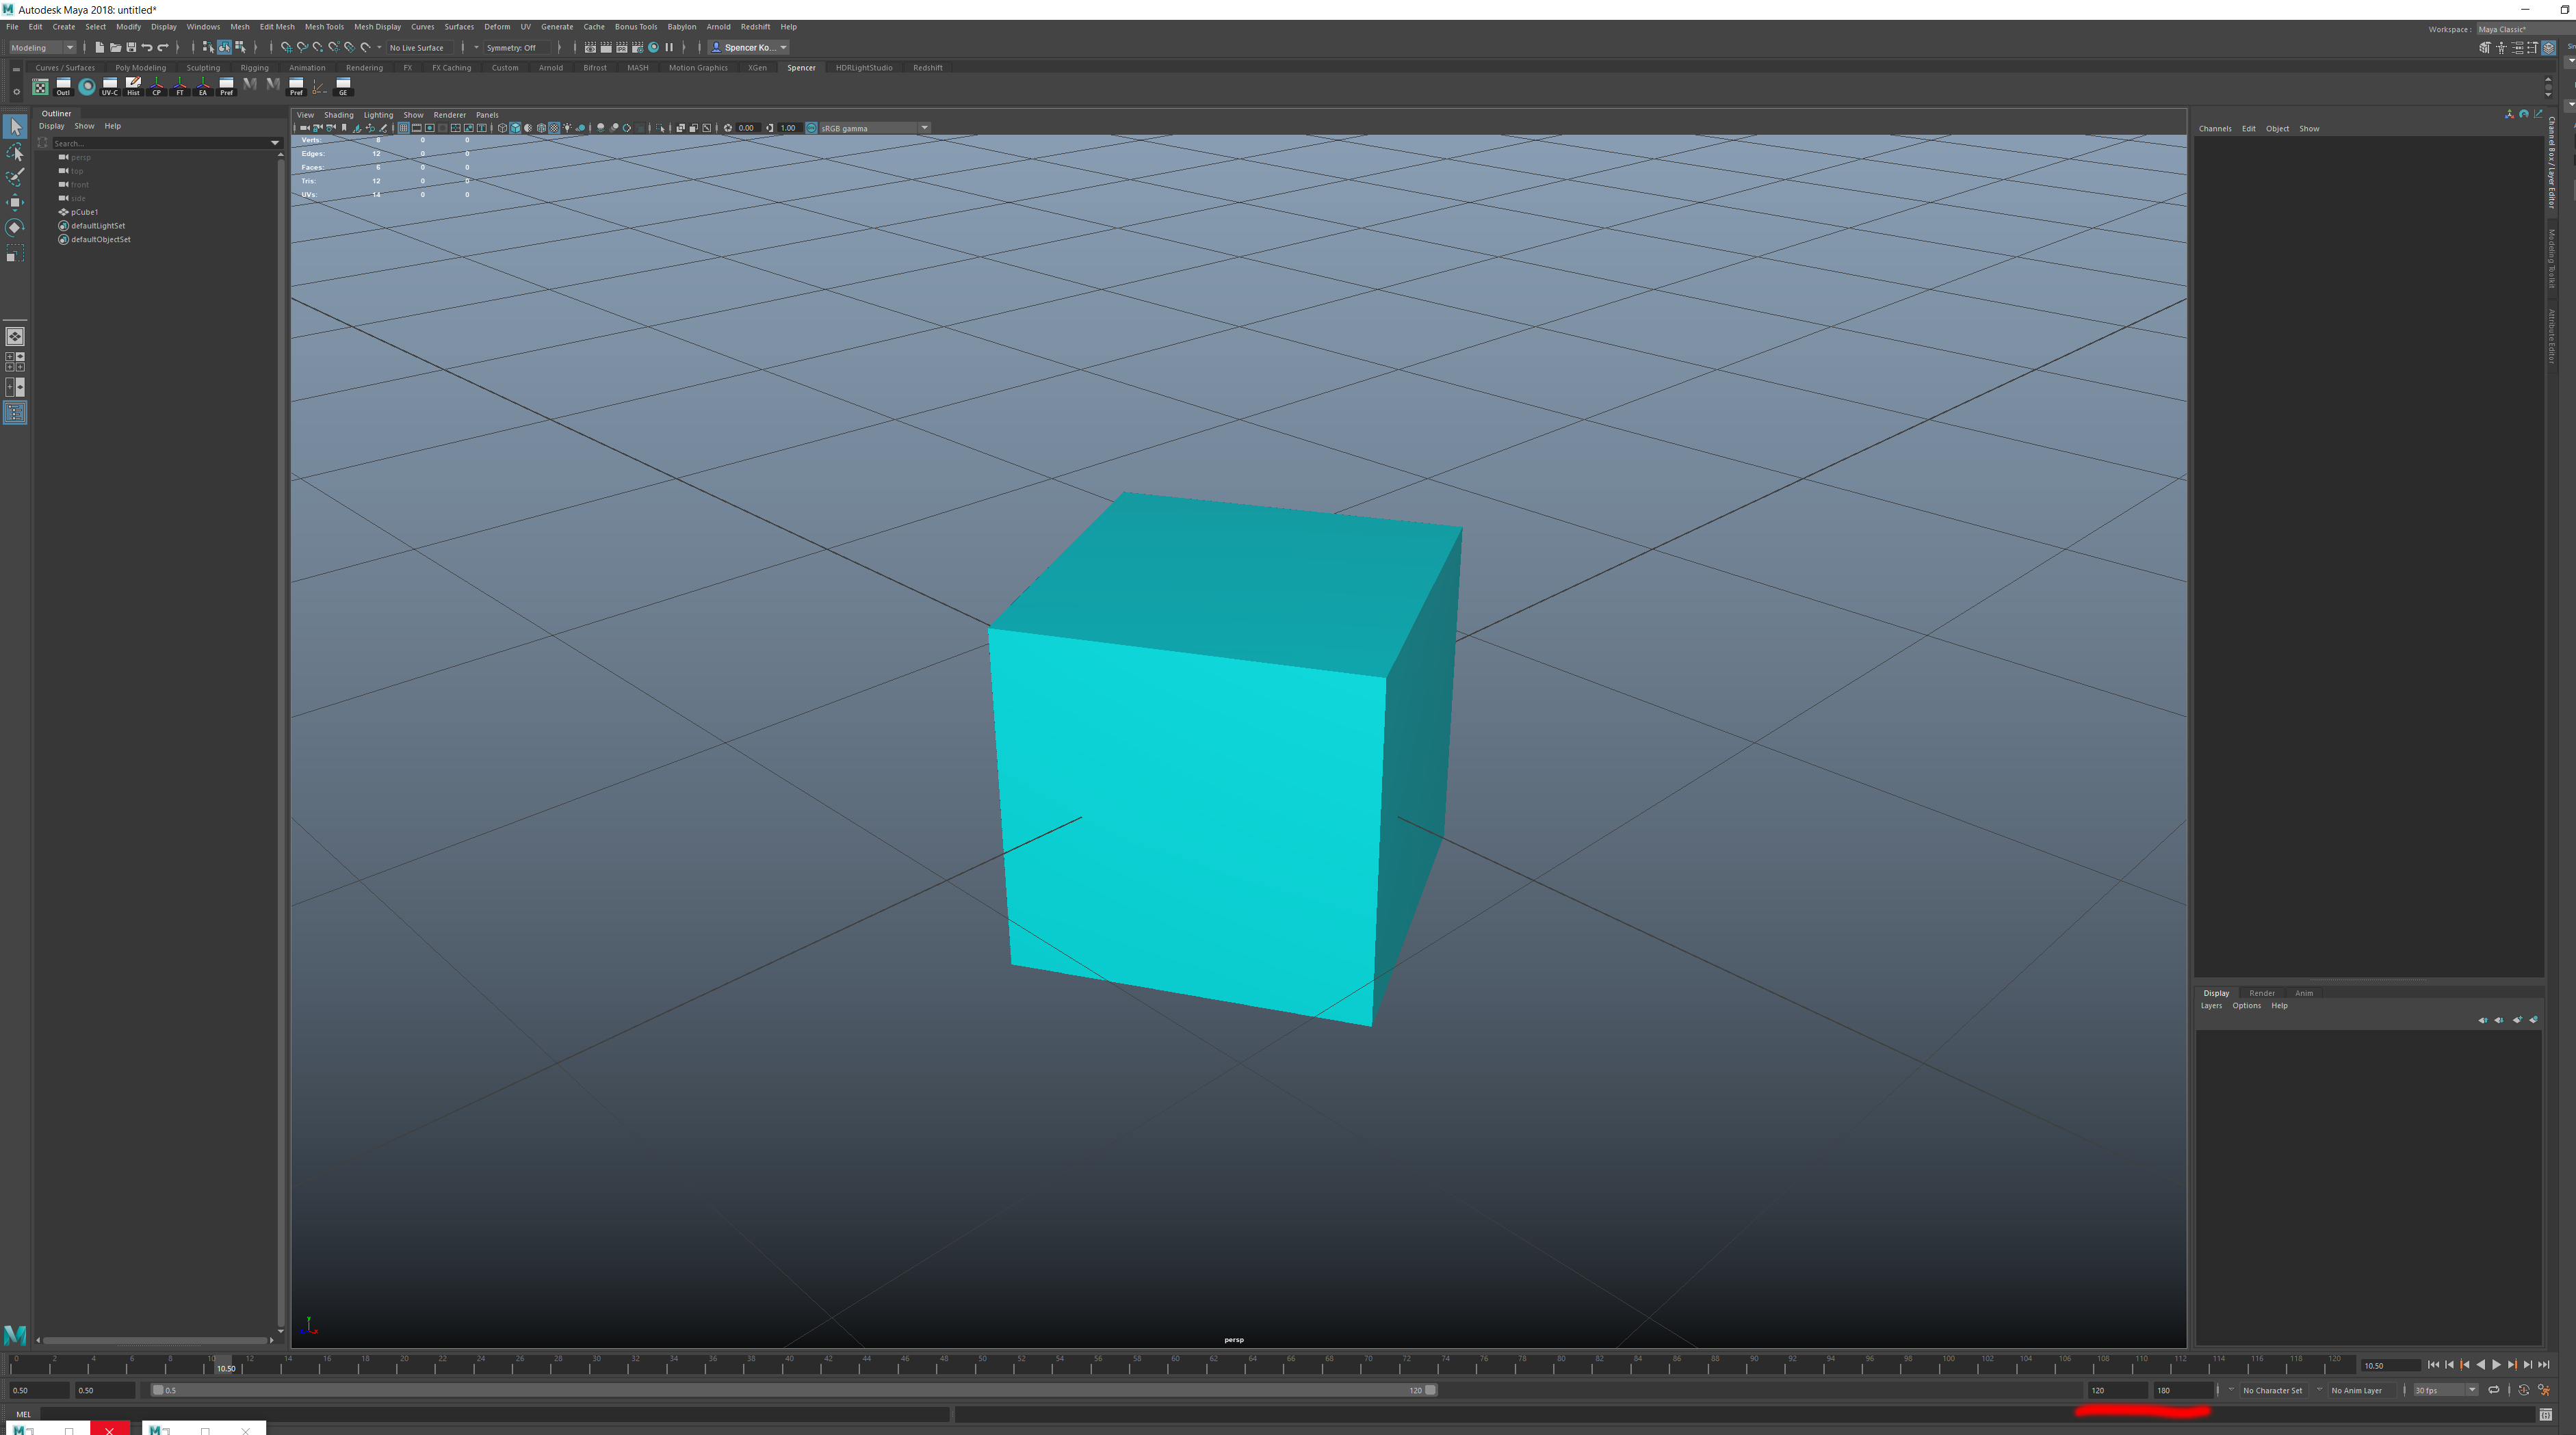Switch to the Render tab in the lower-right panel

pyautogui.click(x=2263, y=992)
